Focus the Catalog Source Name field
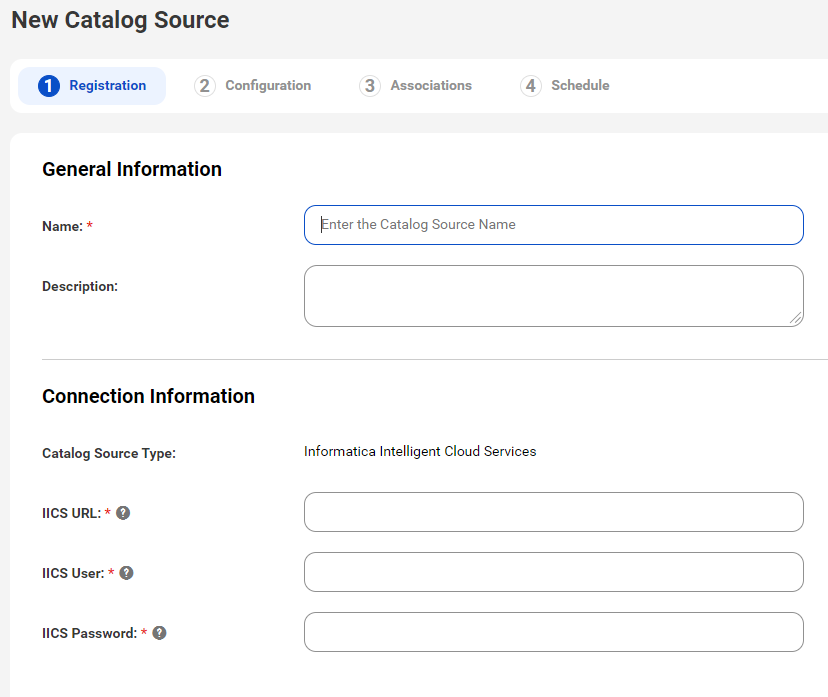 pos(553,225)
